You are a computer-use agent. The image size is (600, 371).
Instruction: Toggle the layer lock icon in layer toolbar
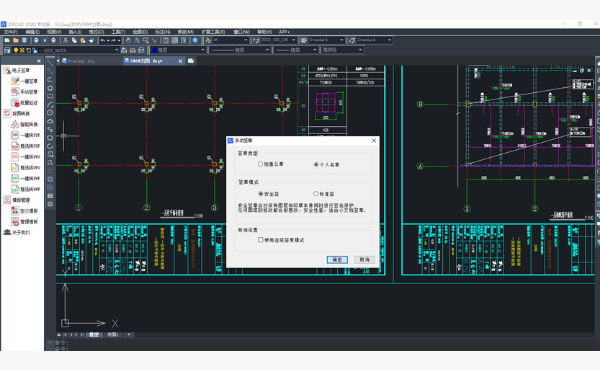click(34, 50)
